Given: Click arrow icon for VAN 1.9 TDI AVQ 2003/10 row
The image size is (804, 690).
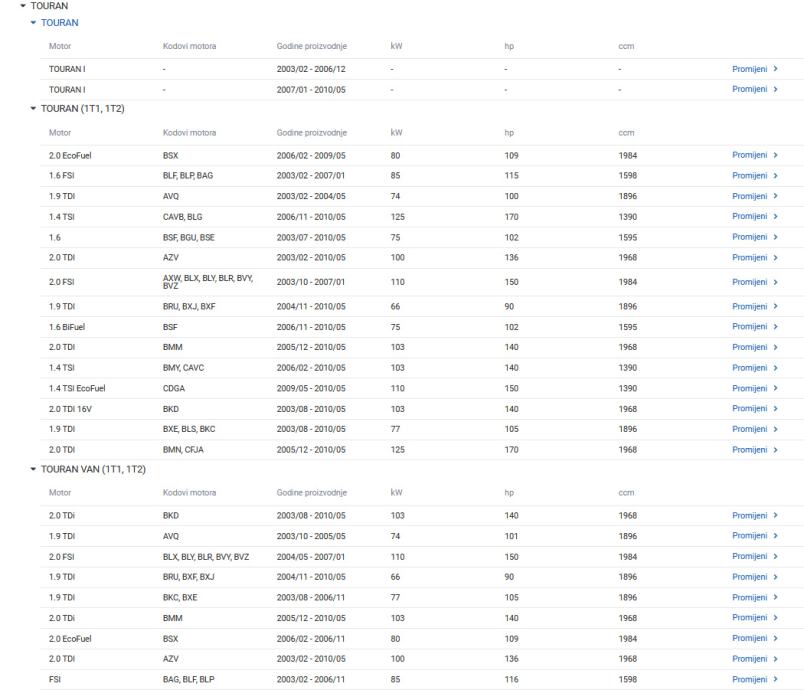Looking at the screenshot, I should 776,536.
